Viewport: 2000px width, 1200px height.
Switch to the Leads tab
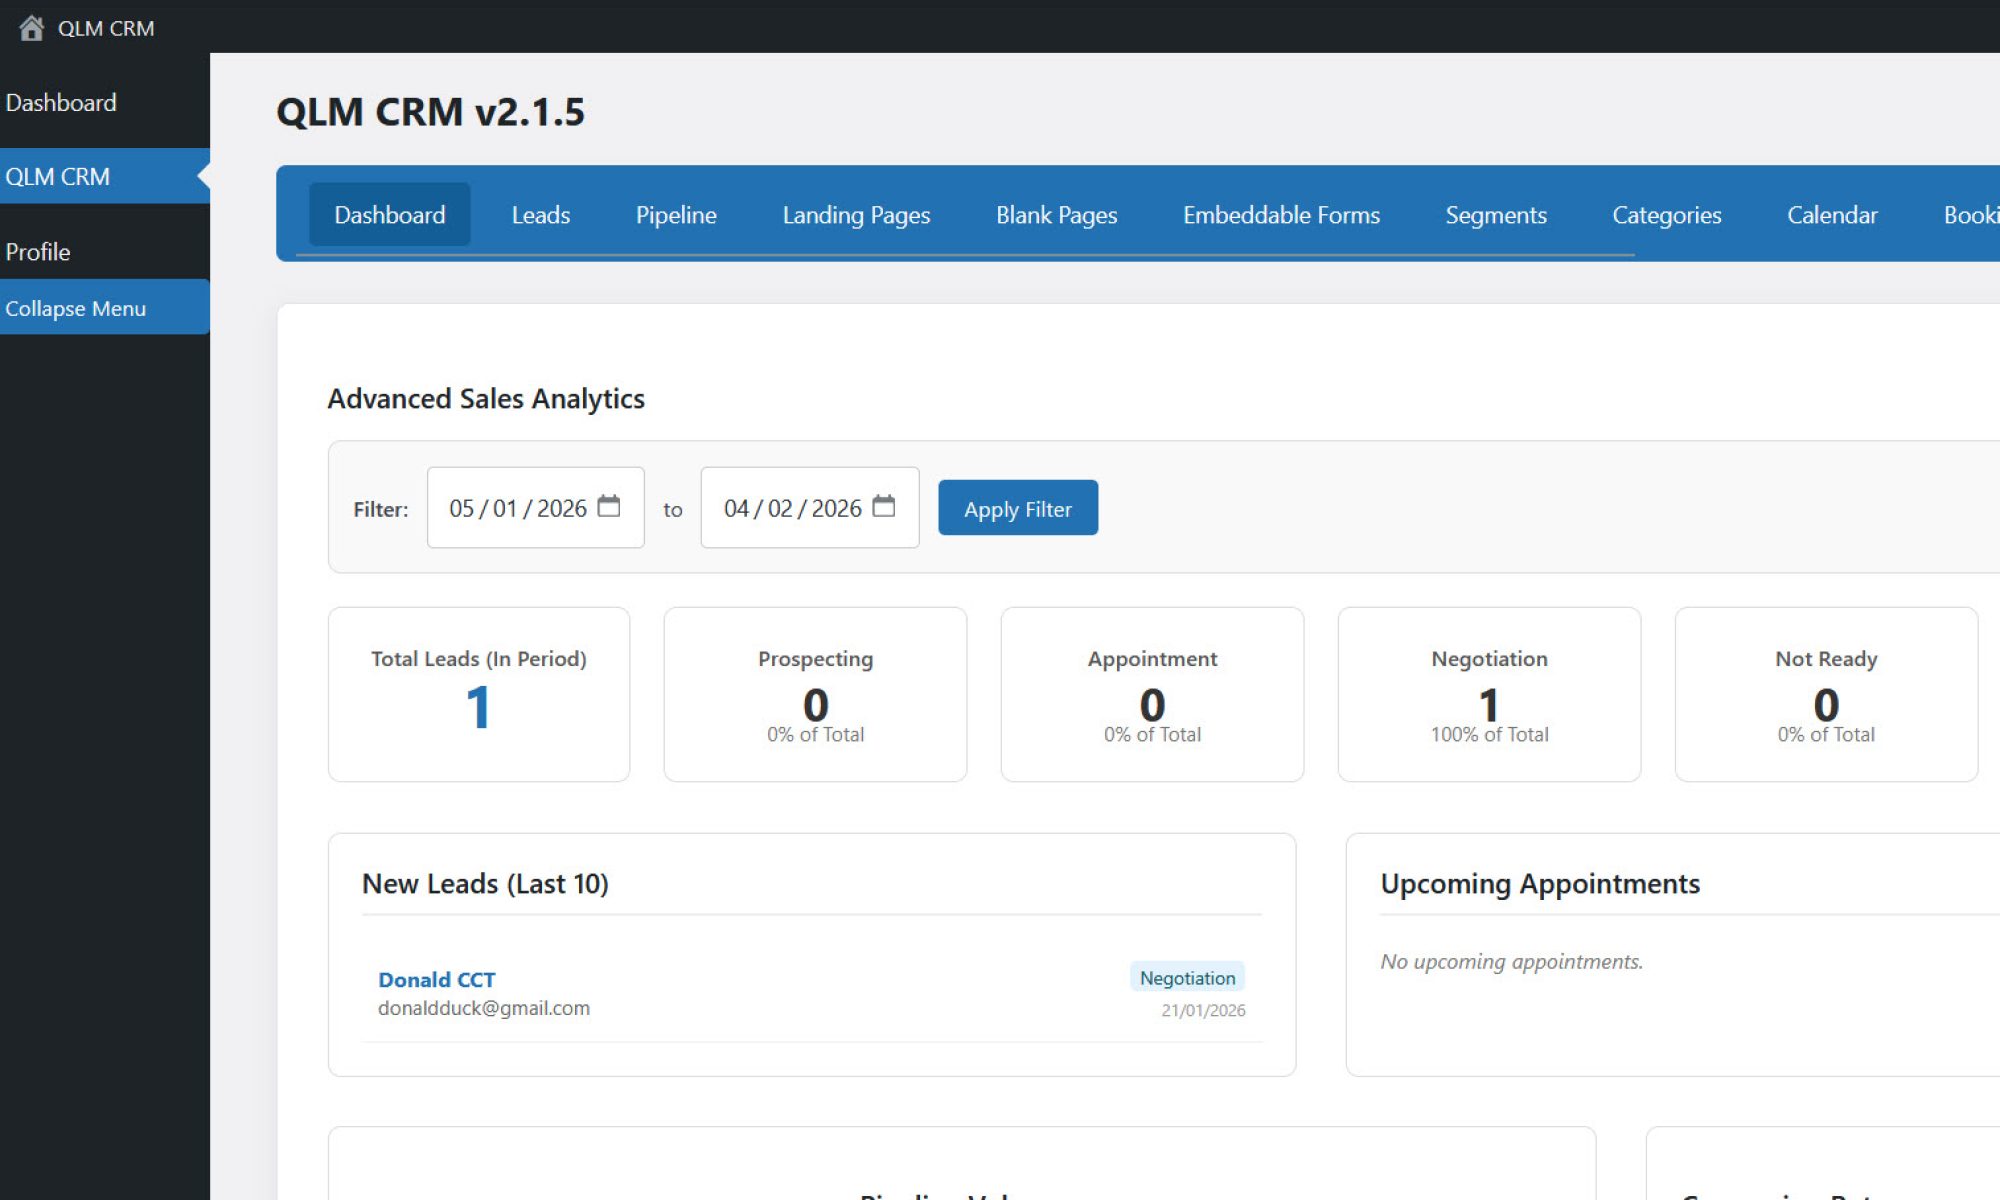(540, 215)
